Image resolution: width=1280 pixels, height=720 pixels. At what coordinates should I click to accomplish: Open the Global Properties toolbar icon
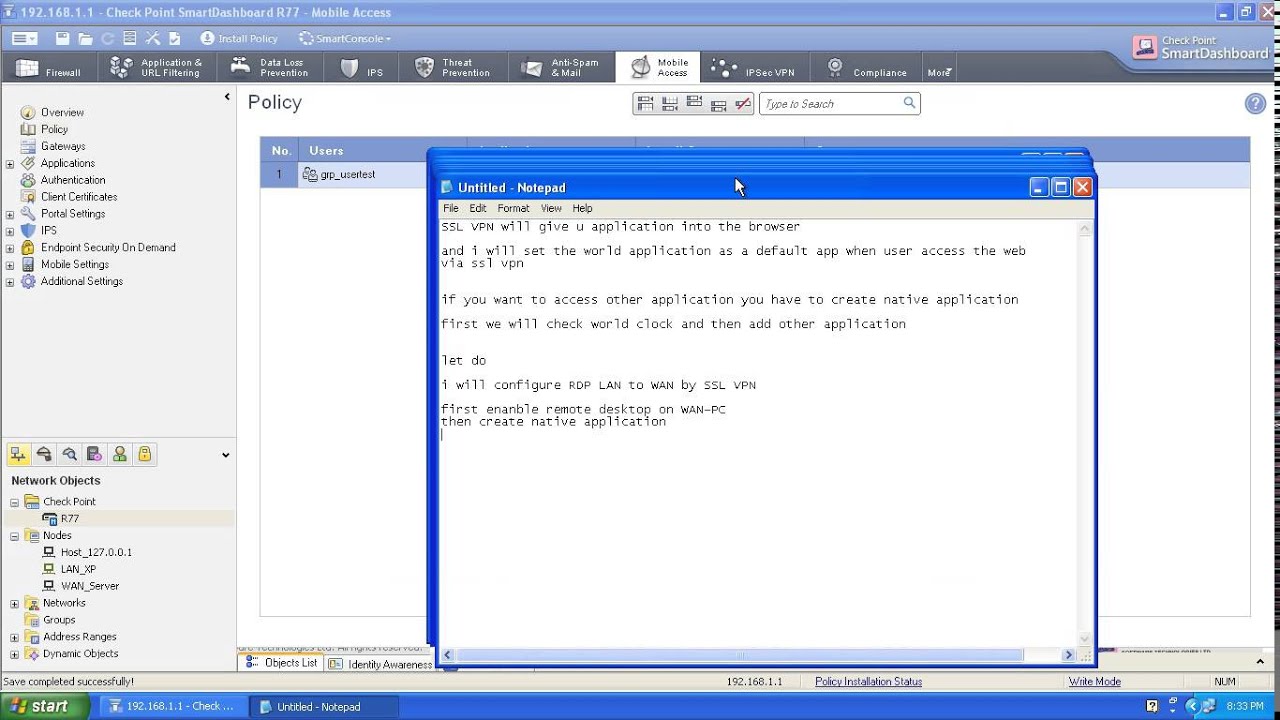[130, 38]
